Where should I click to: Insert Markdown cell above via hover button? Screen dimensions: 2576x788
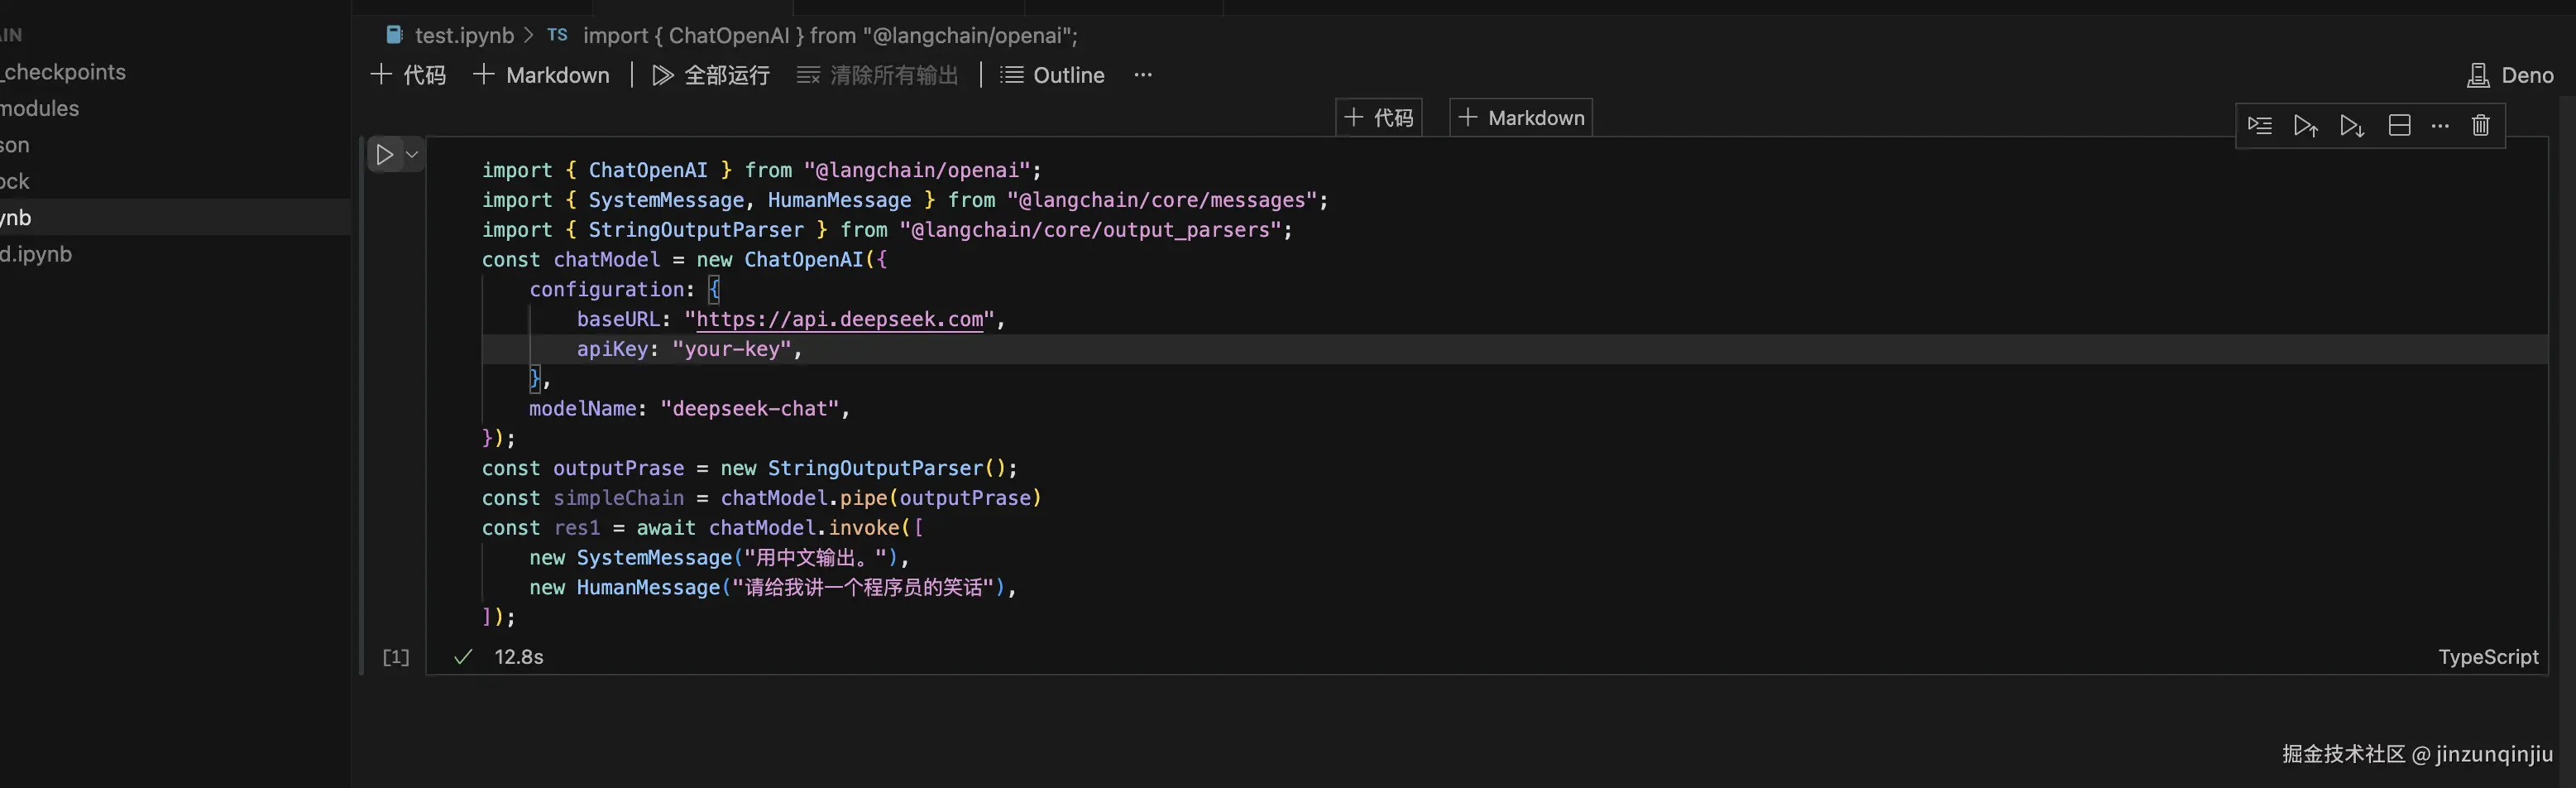pos(1521,118)
